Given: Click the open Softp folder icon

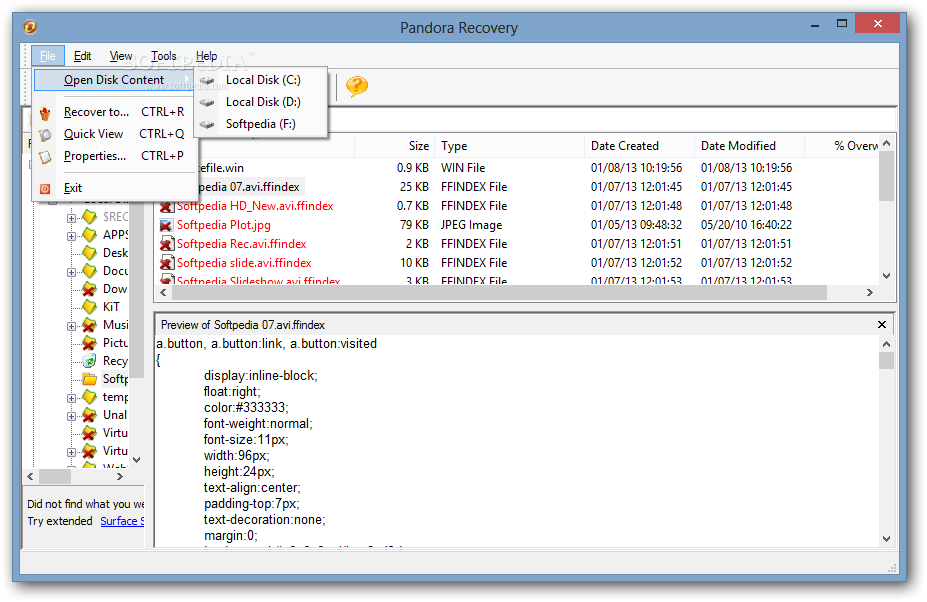Looking at the screenshot, I should 90,379.
